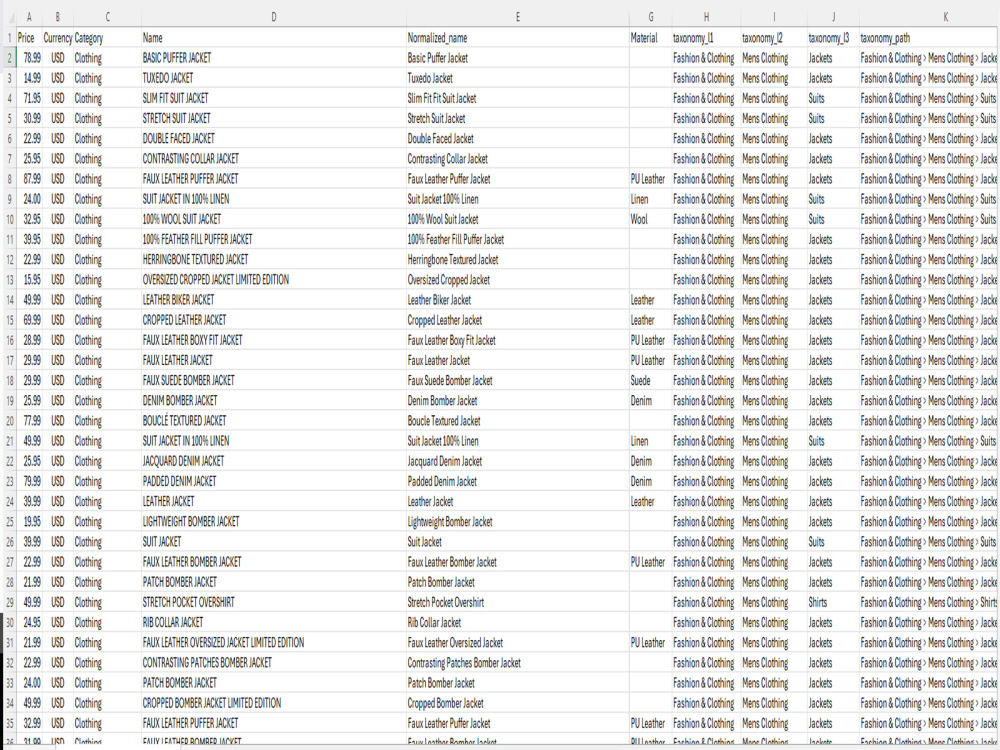Select the 'BASIC PUFFER JACKET' name cell
Image resolution: width=1000 pixels, height=750 pixels.
274,58
